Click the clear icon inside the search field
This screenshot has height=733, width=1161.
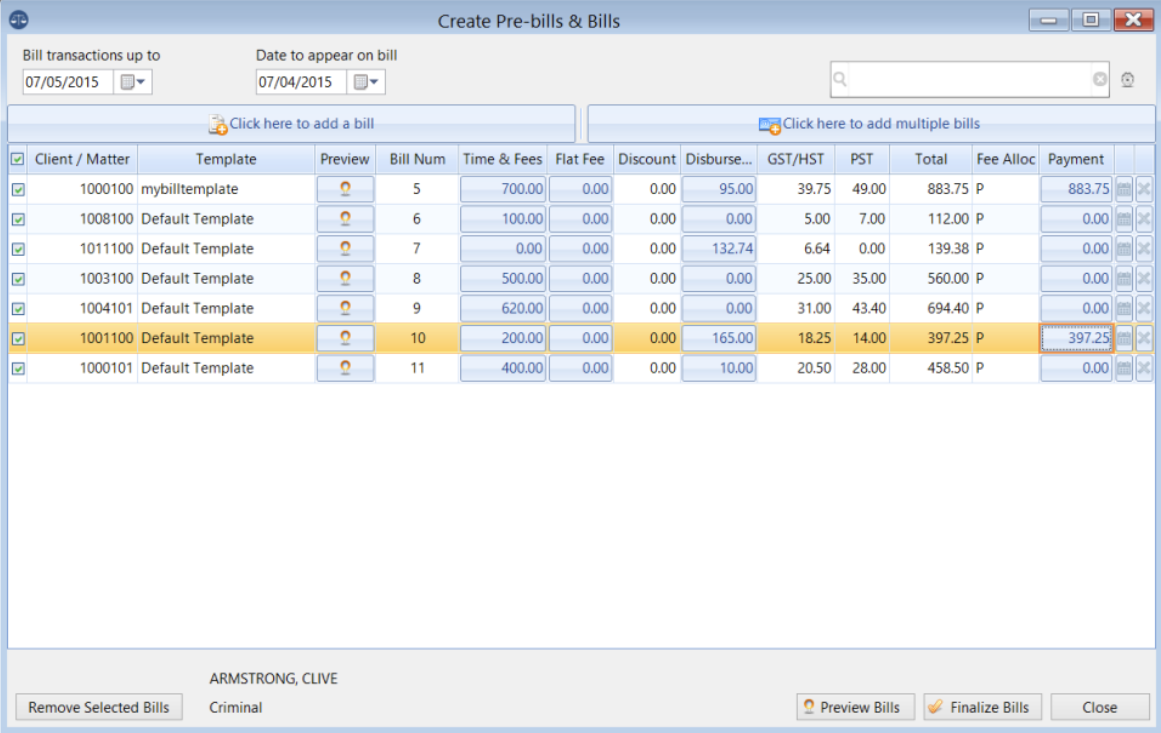(1099, 79)
